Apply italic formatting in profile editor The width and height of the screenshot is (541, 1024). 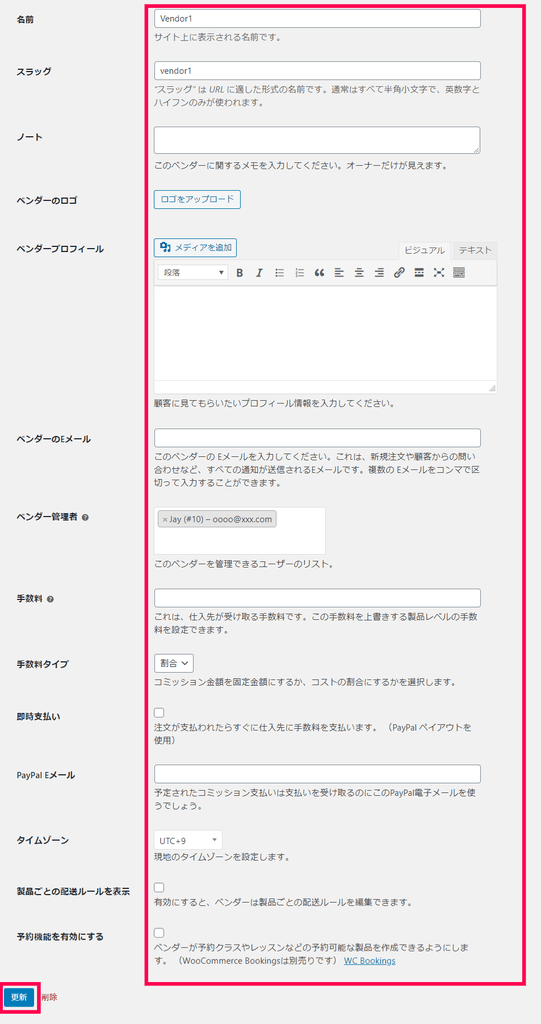tap(259, 273)
